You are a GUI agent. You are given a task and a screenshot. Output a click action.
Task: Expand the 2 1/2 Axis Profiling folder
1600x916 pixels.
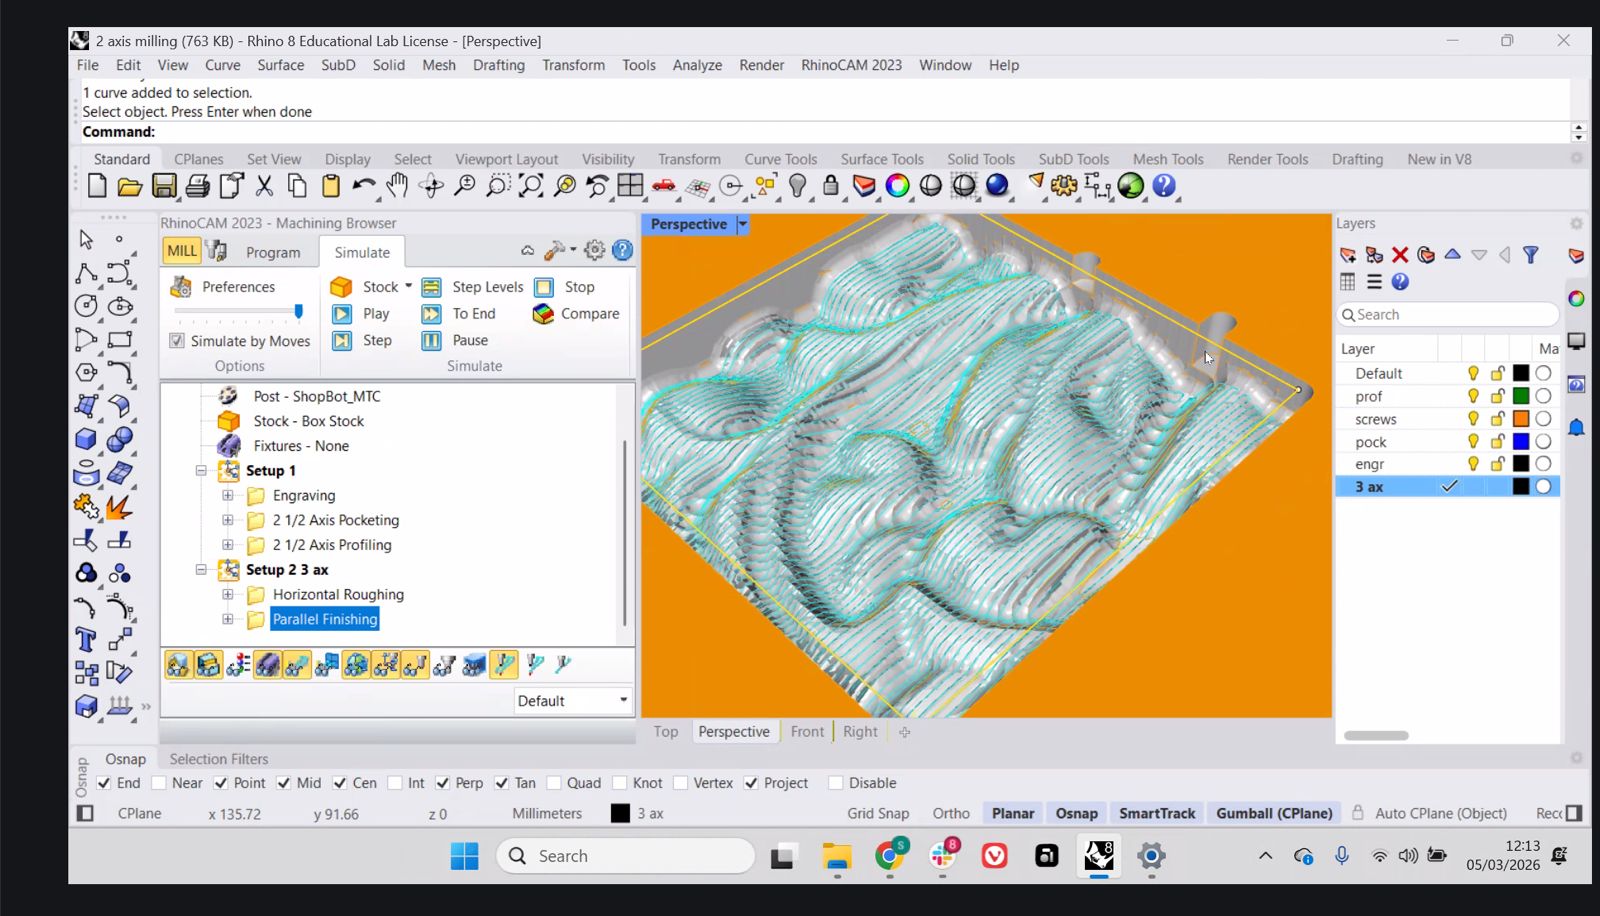(228, 545)
